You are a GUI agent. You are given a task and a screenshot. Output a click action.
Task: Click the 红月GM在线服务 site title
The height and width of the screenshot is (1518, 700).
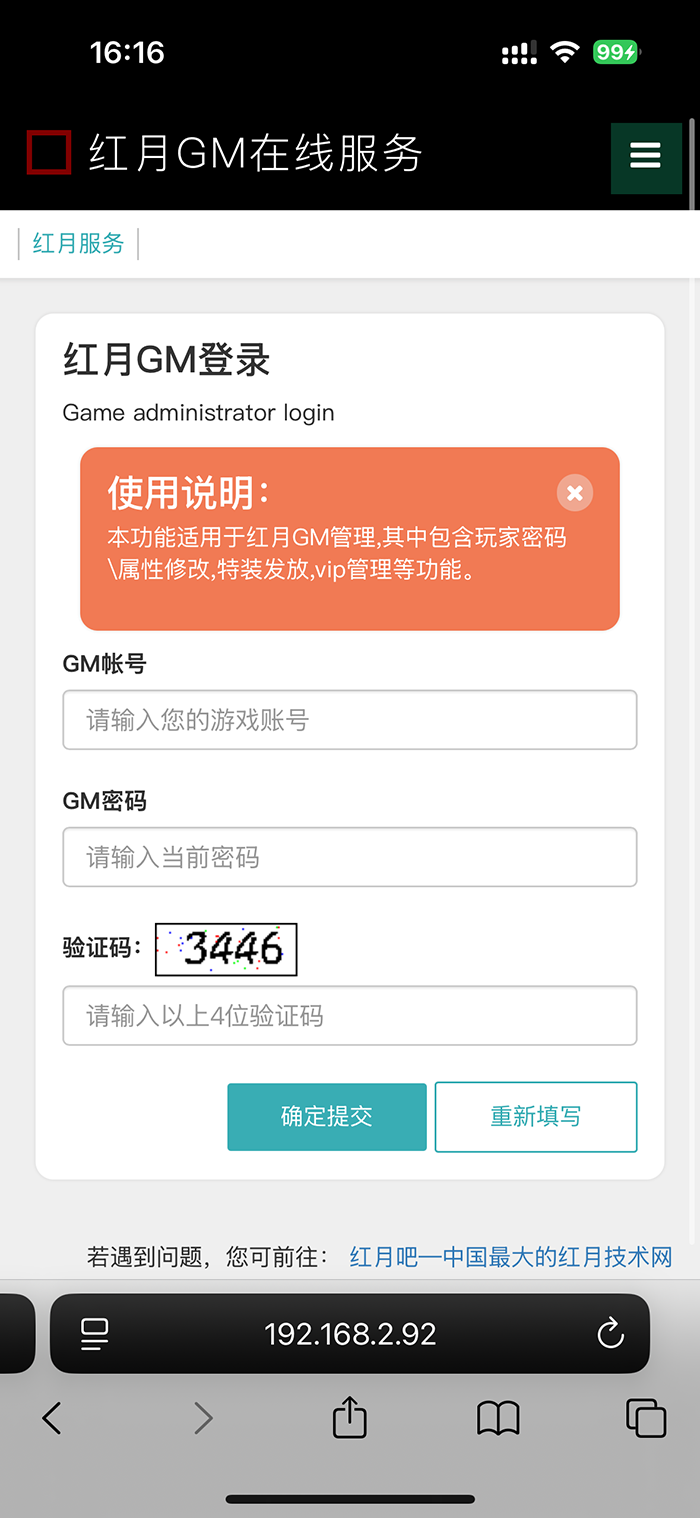255,154
